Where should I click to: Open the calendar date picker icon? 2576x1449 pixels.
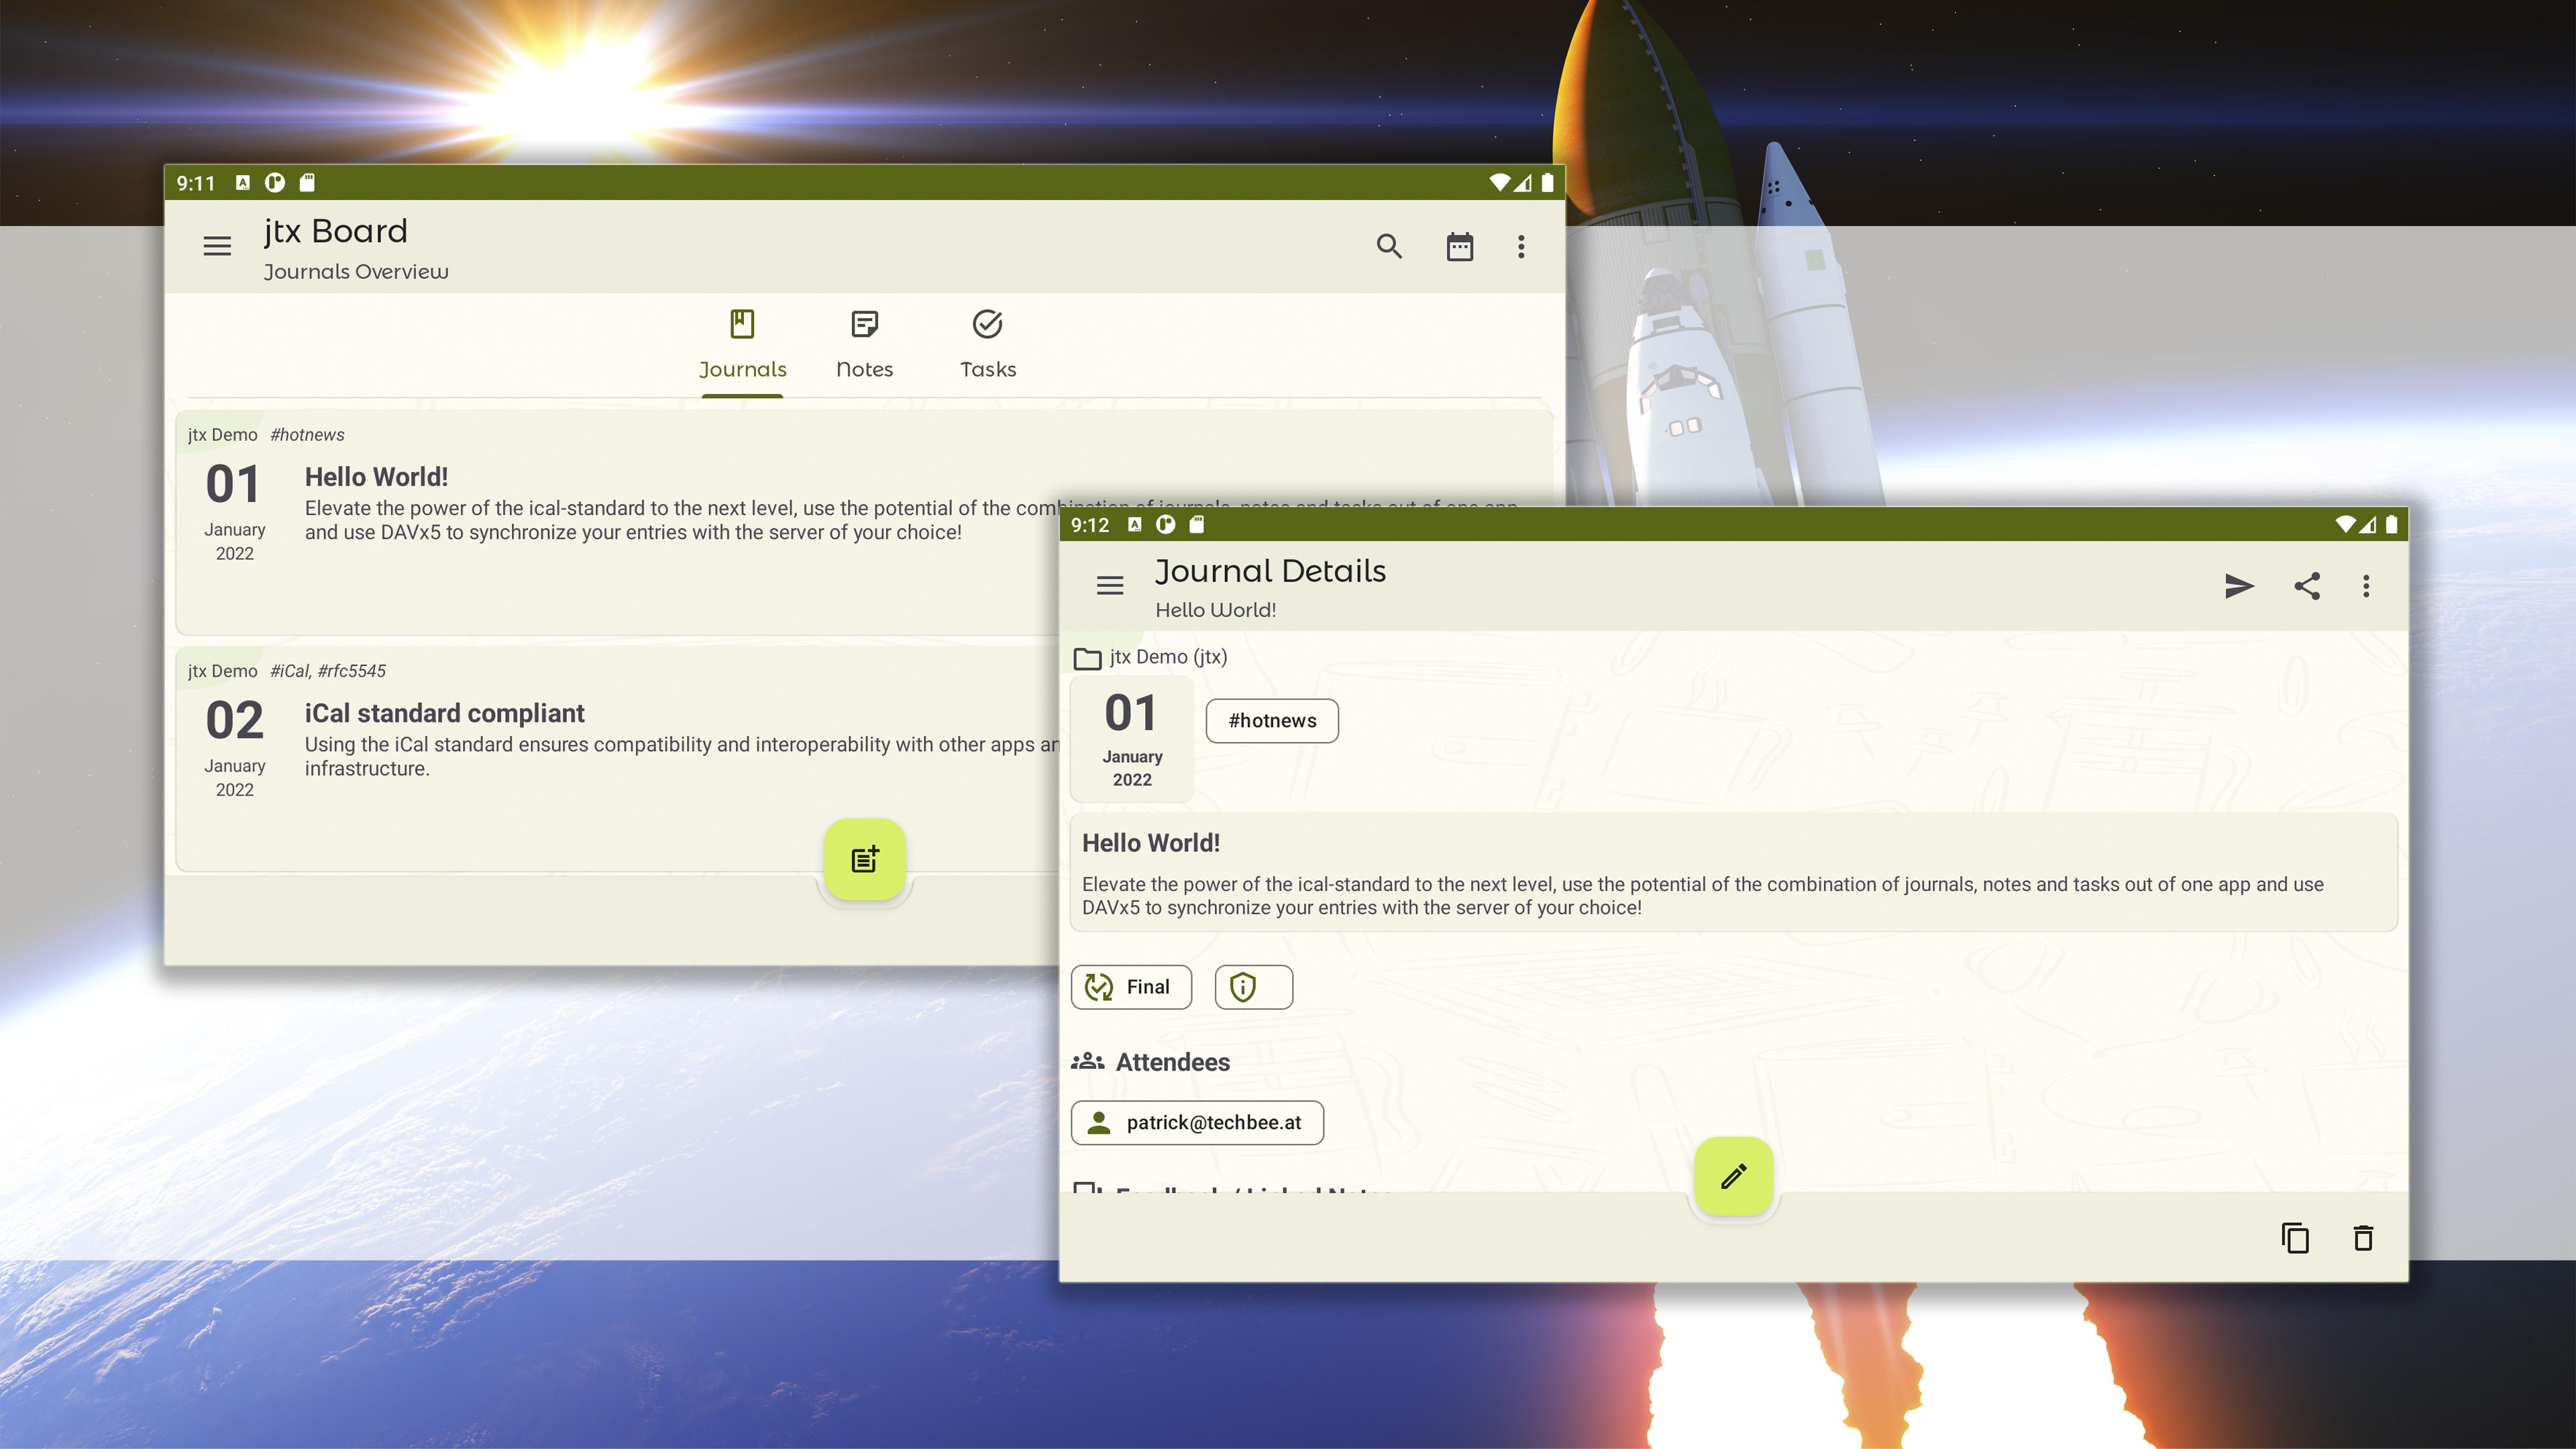pos(1459,246)
